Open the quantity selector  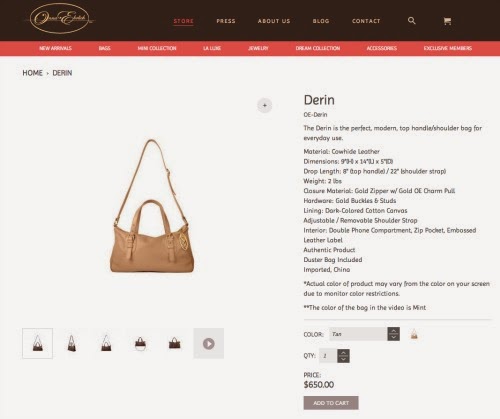pyautogui.click(x=334, y=356)
